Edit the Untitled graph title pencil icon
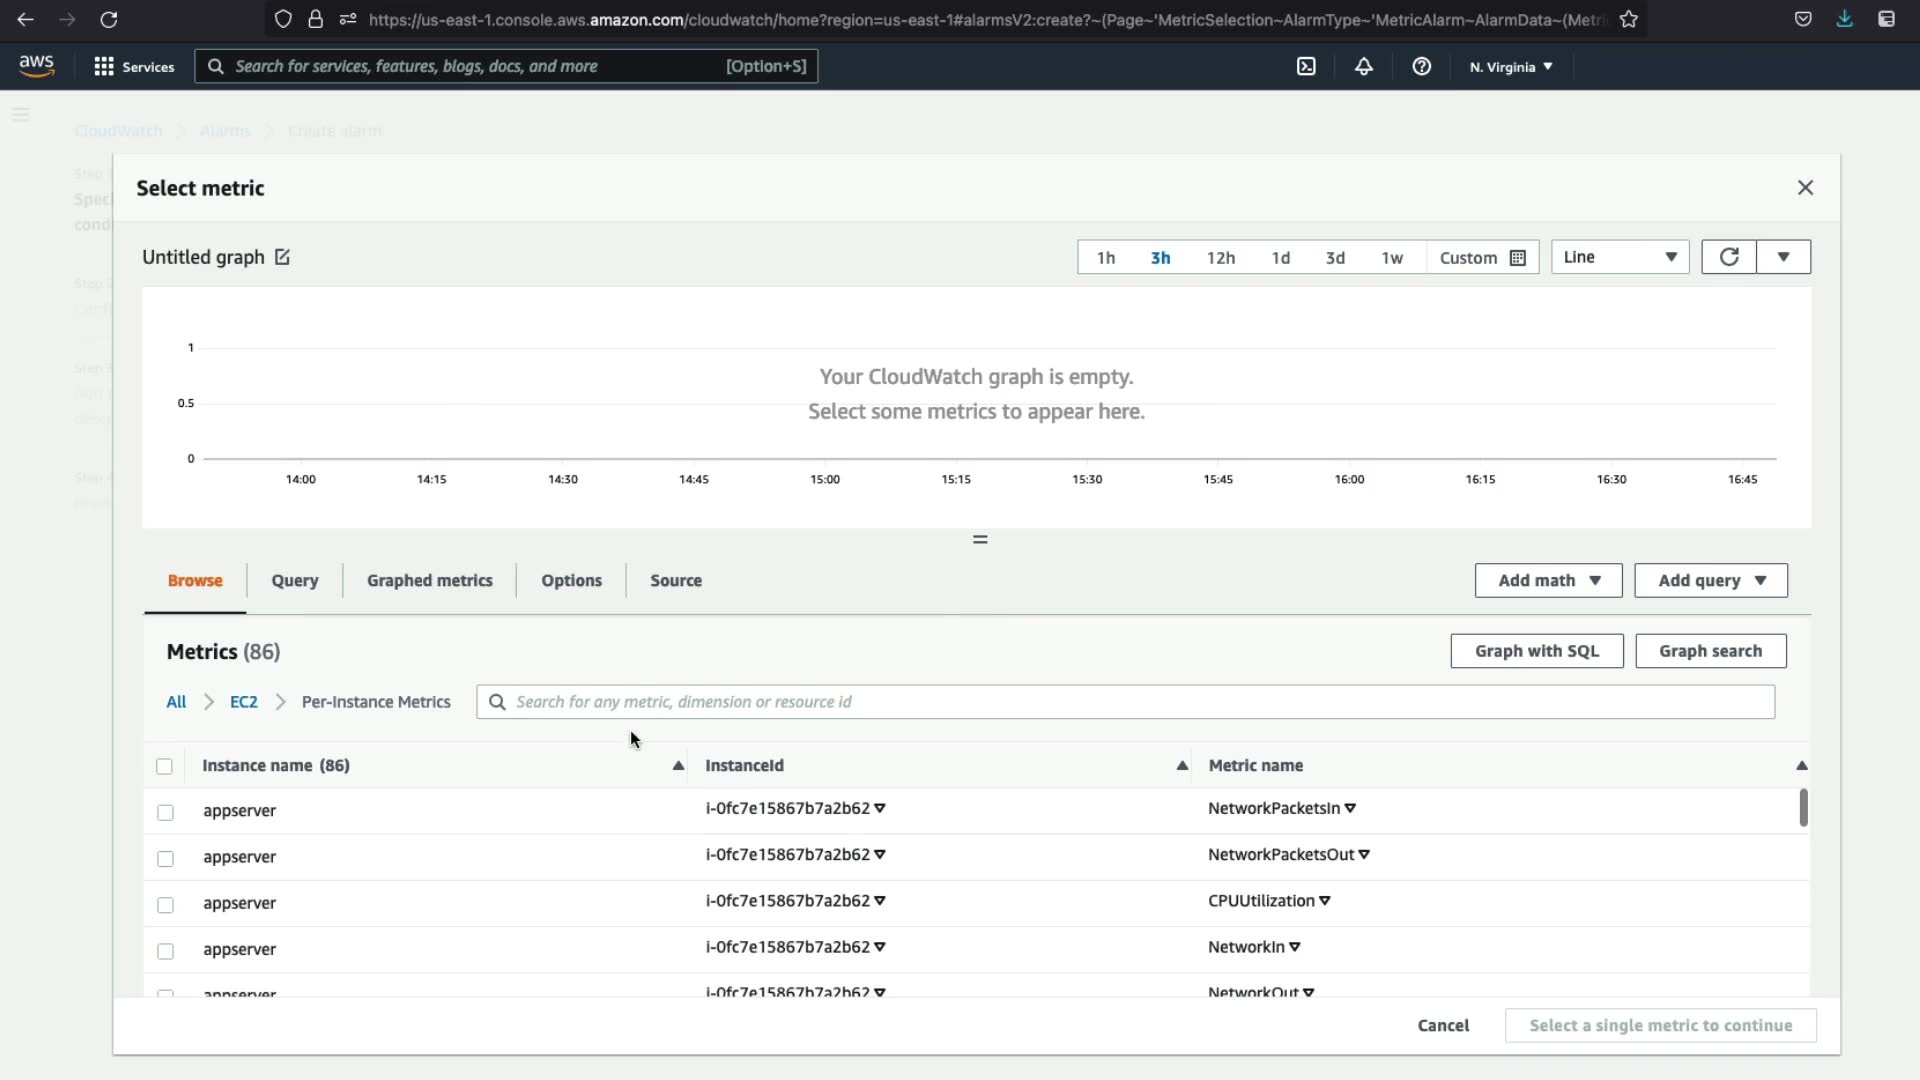This screenshot has height=1080, width=1920. click(282, 257)
